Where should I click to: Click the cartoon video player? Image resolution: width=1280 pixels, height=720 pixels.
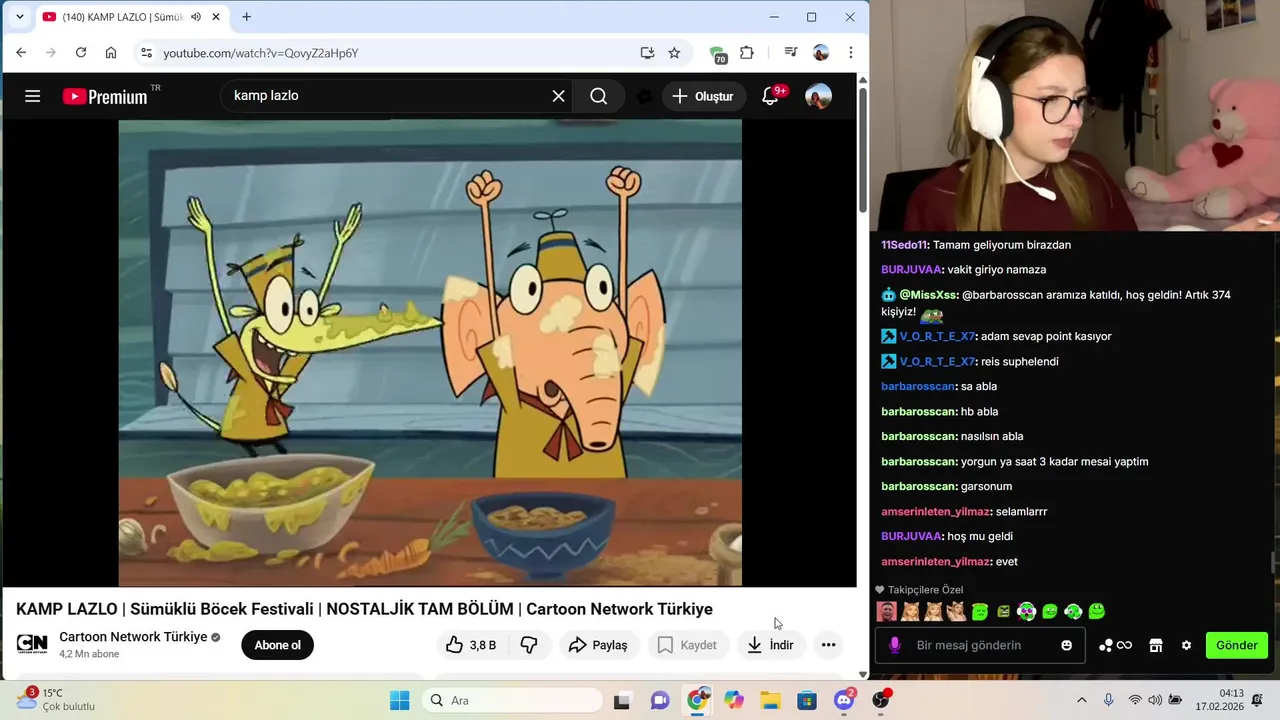(430, 353)
